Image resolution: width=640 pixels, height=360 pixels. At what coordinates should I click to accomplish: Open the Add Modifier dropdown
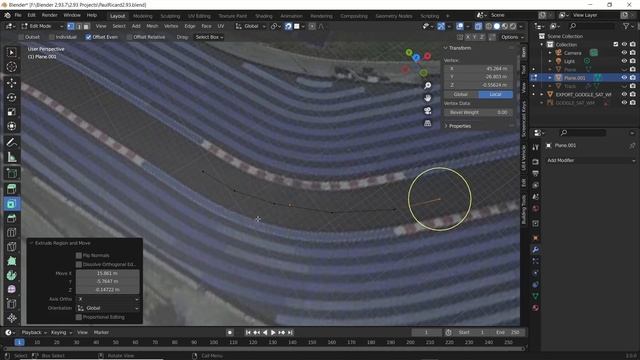(x=590, y=160)
